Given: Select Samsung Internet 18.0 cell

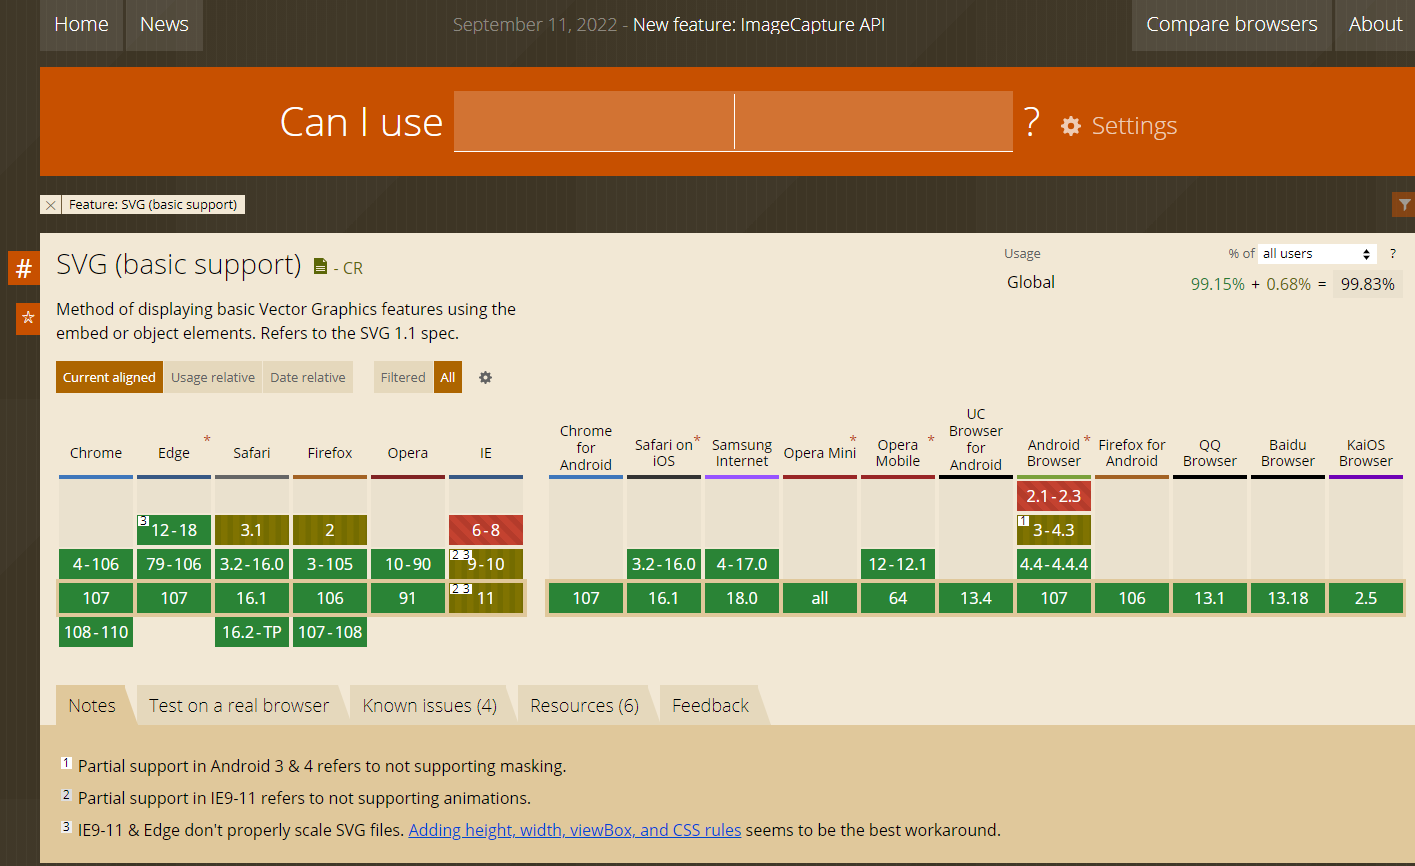Looking at the screenshot, I should 742,598.
